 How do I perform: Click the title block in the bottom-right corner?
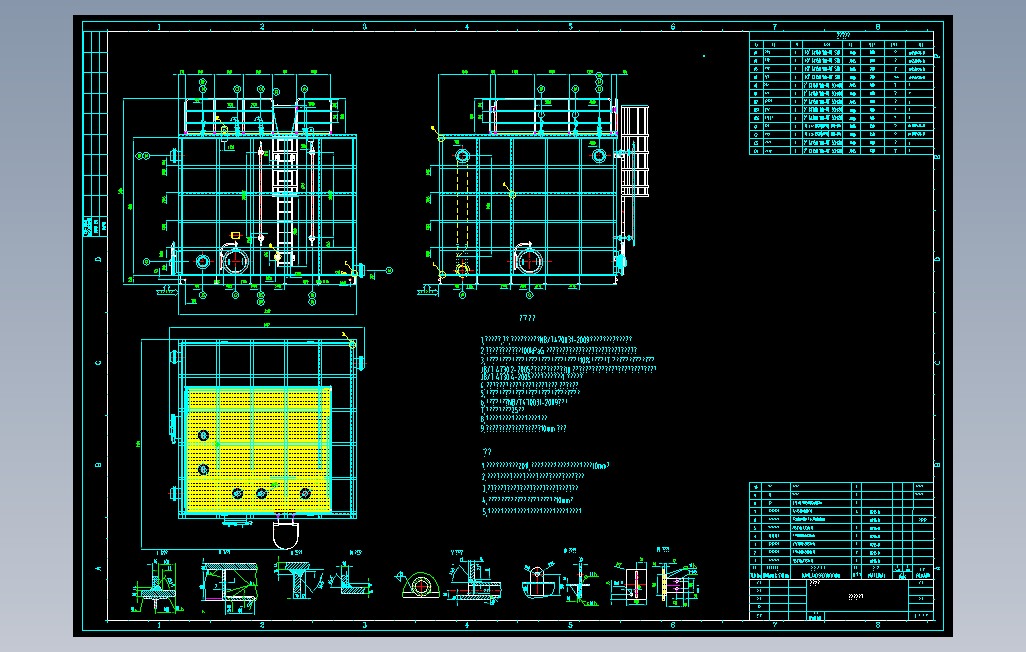(x=841, y=598)
